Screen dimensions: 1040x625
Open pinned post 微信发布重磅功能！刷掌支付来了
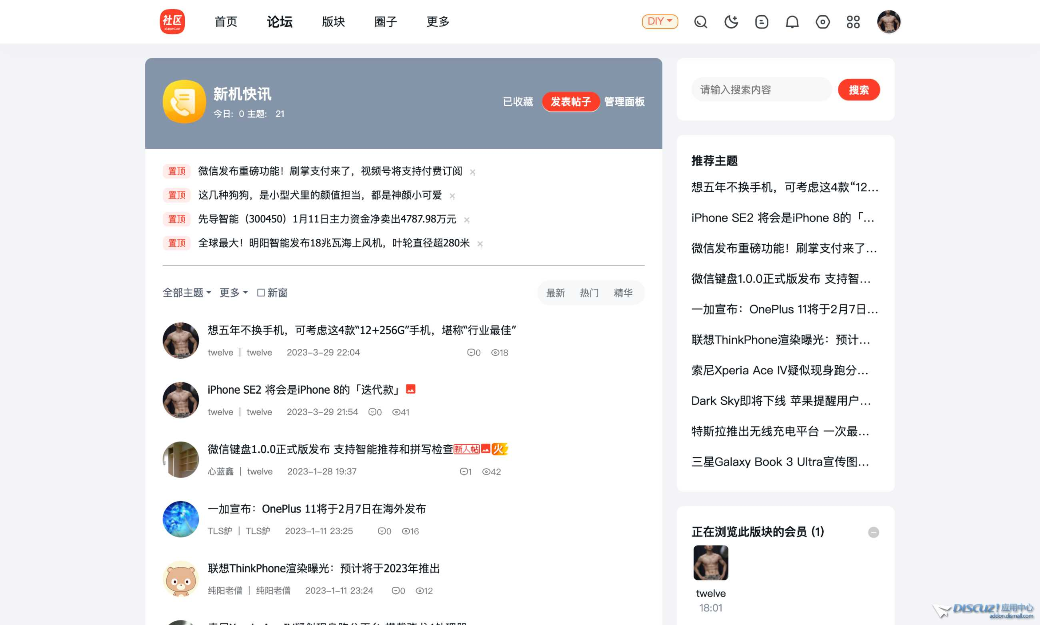pyautogui.click(x=330, y=171)
